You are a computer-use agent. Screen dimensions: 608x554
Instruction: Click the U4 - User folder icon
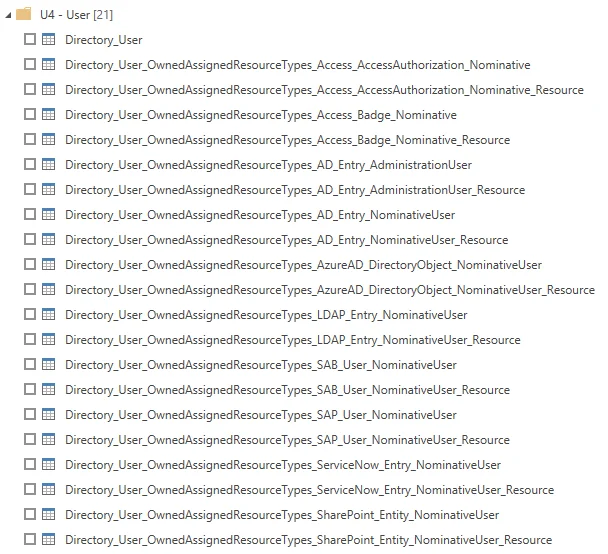point(24,15)
